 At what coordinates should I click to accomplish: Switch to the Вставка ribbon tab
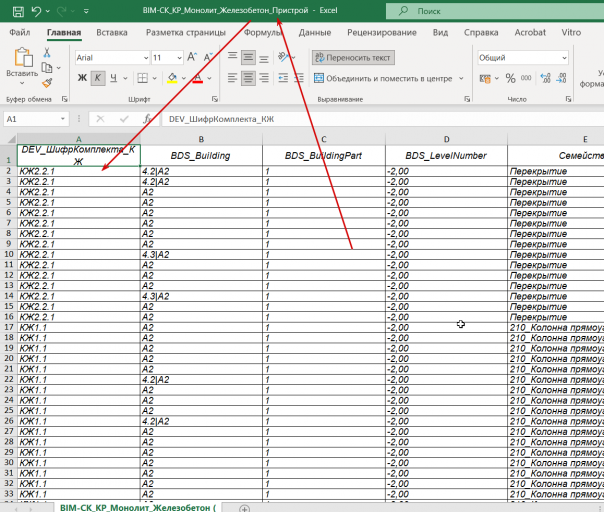tap(112, 33)
